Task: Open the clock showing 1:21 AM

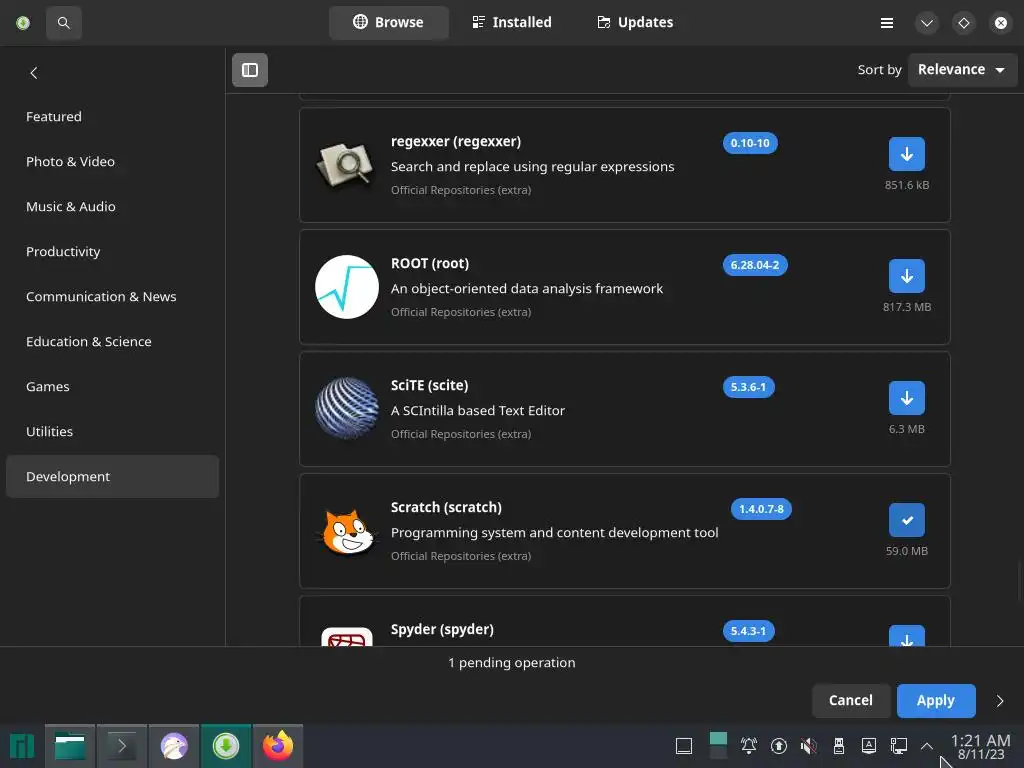Action: [981, 746]
